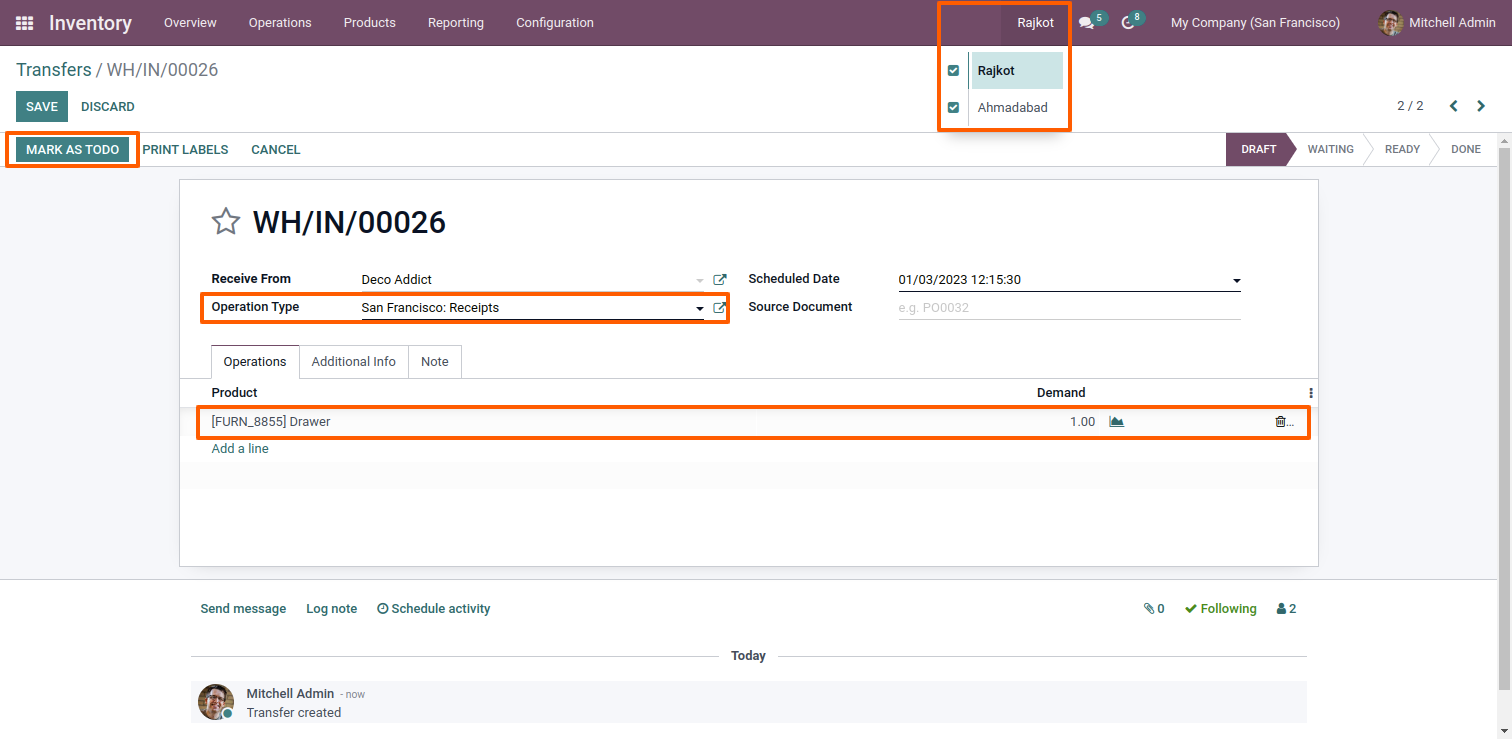1512x739 pixels.
Task: Open the Rajkot warehouse switcher
Action: coord(1035,23)
